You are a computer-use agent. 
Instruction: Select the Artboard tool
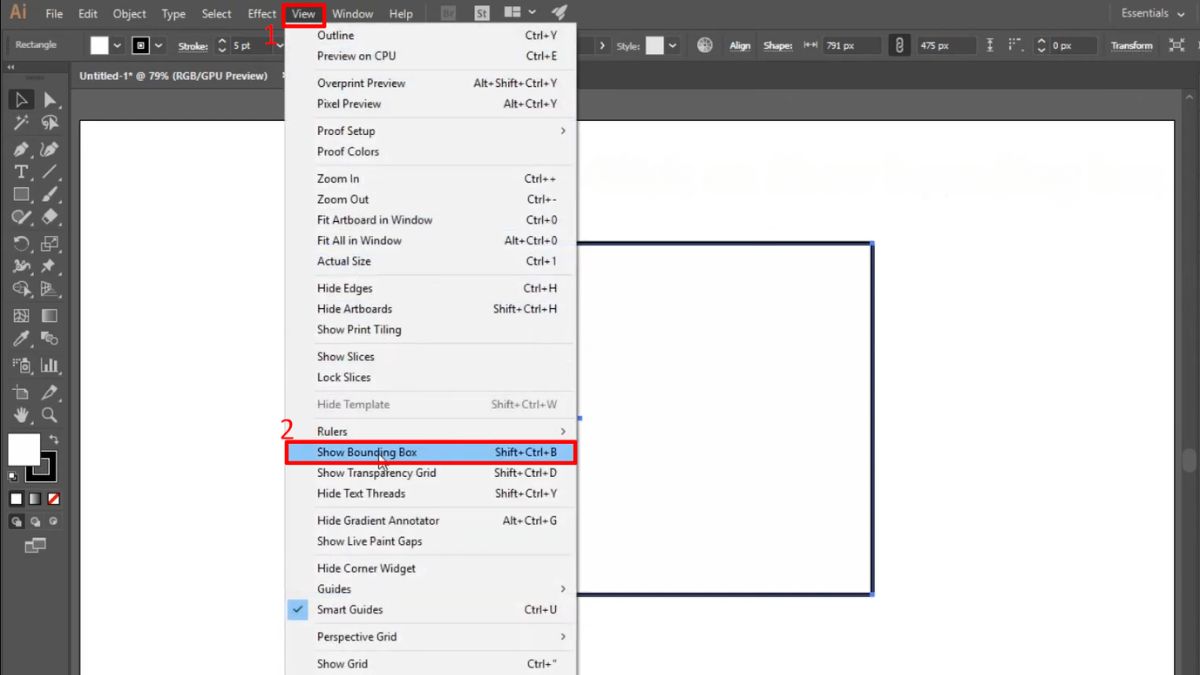click(21, 392)
